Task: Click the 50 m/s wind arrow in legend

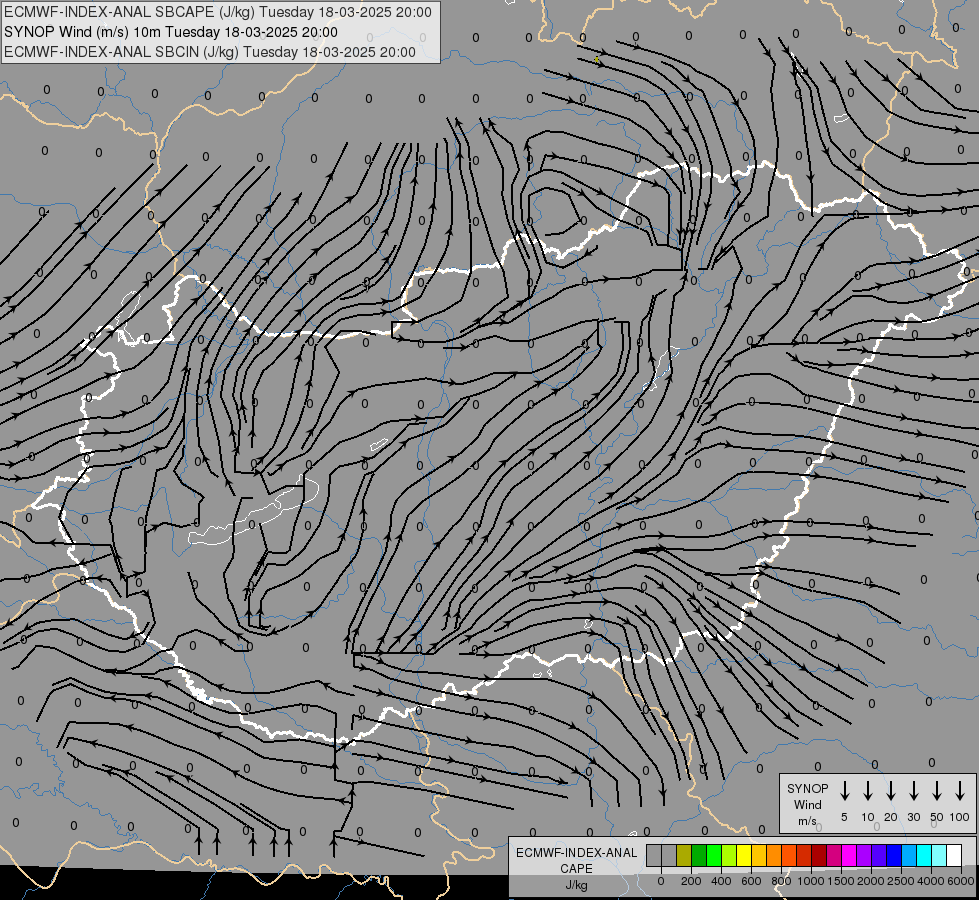Action: coord(937,791)
